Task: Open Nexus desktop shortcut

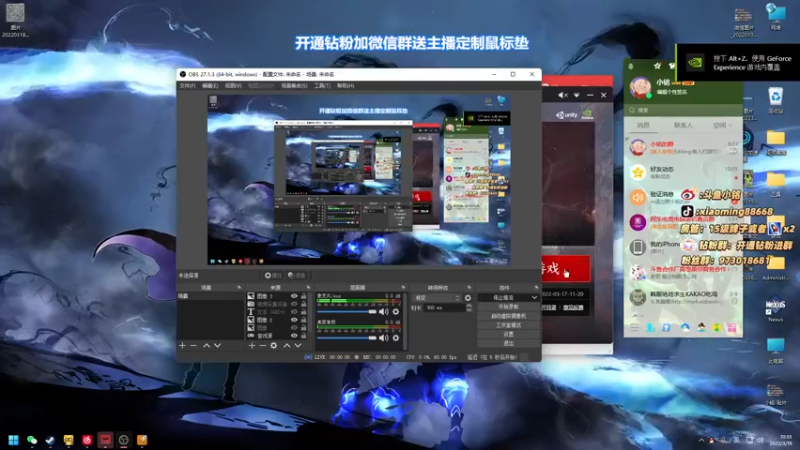Action: click(x=776, y=308)
